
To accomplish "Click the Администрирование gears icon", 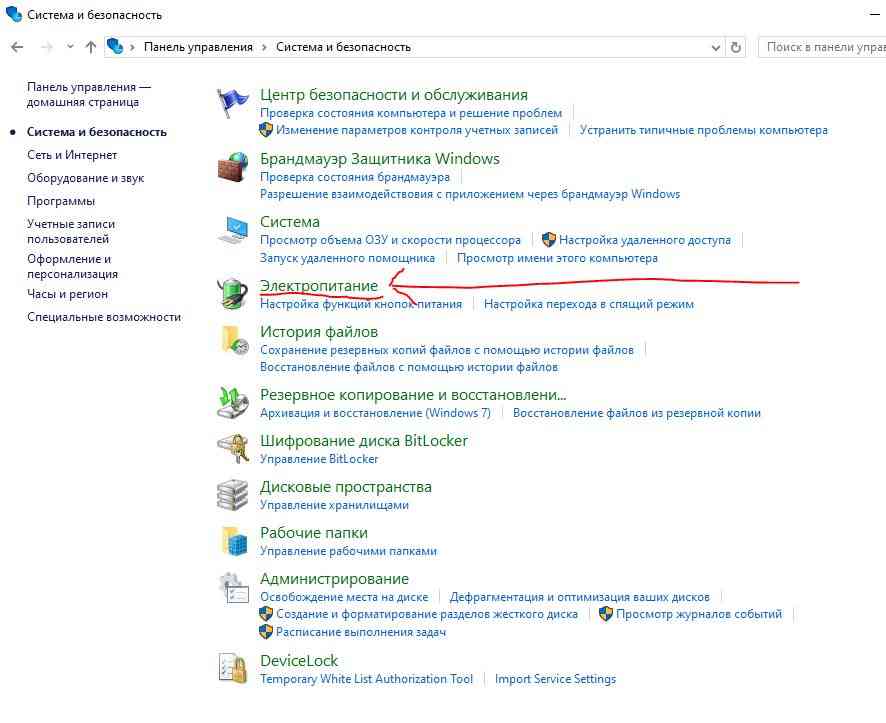I will click(x=233, y=588).
